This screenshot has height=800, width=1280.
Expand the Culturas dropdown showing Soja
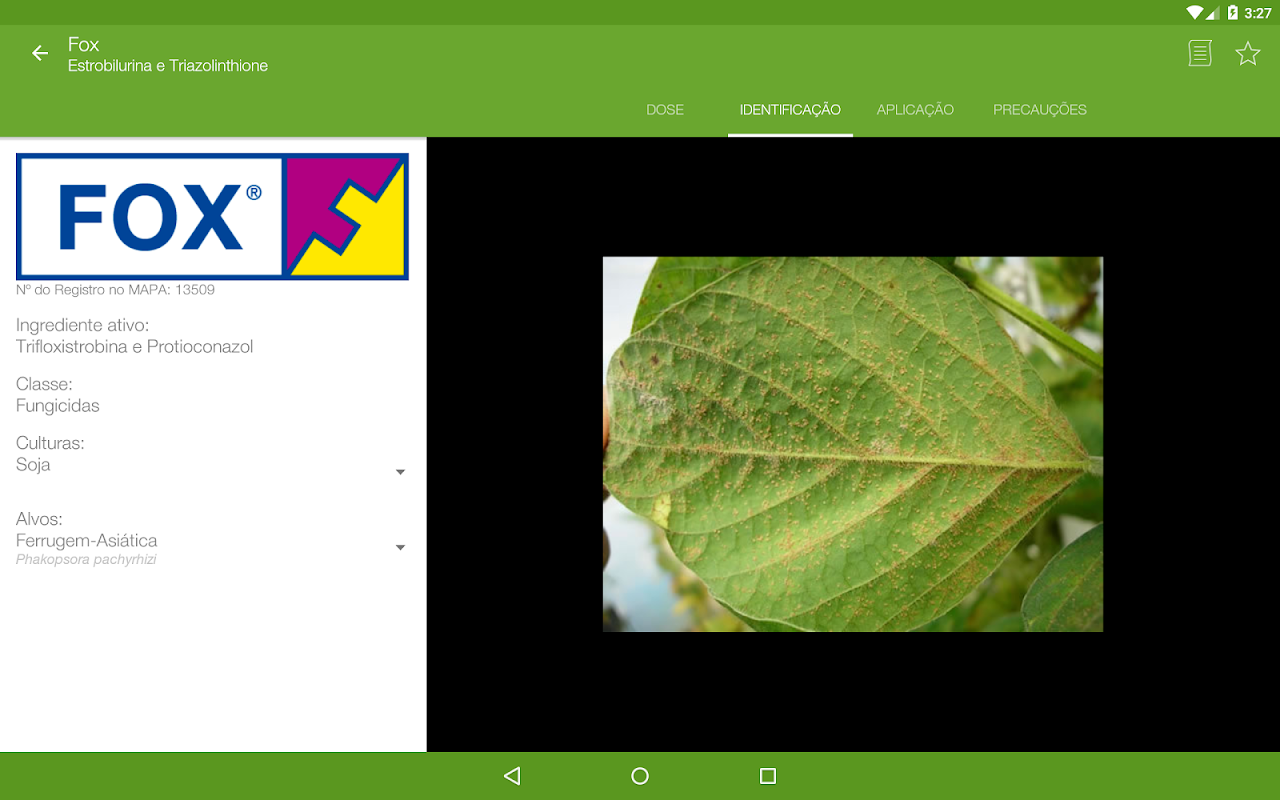coord(211,465)
